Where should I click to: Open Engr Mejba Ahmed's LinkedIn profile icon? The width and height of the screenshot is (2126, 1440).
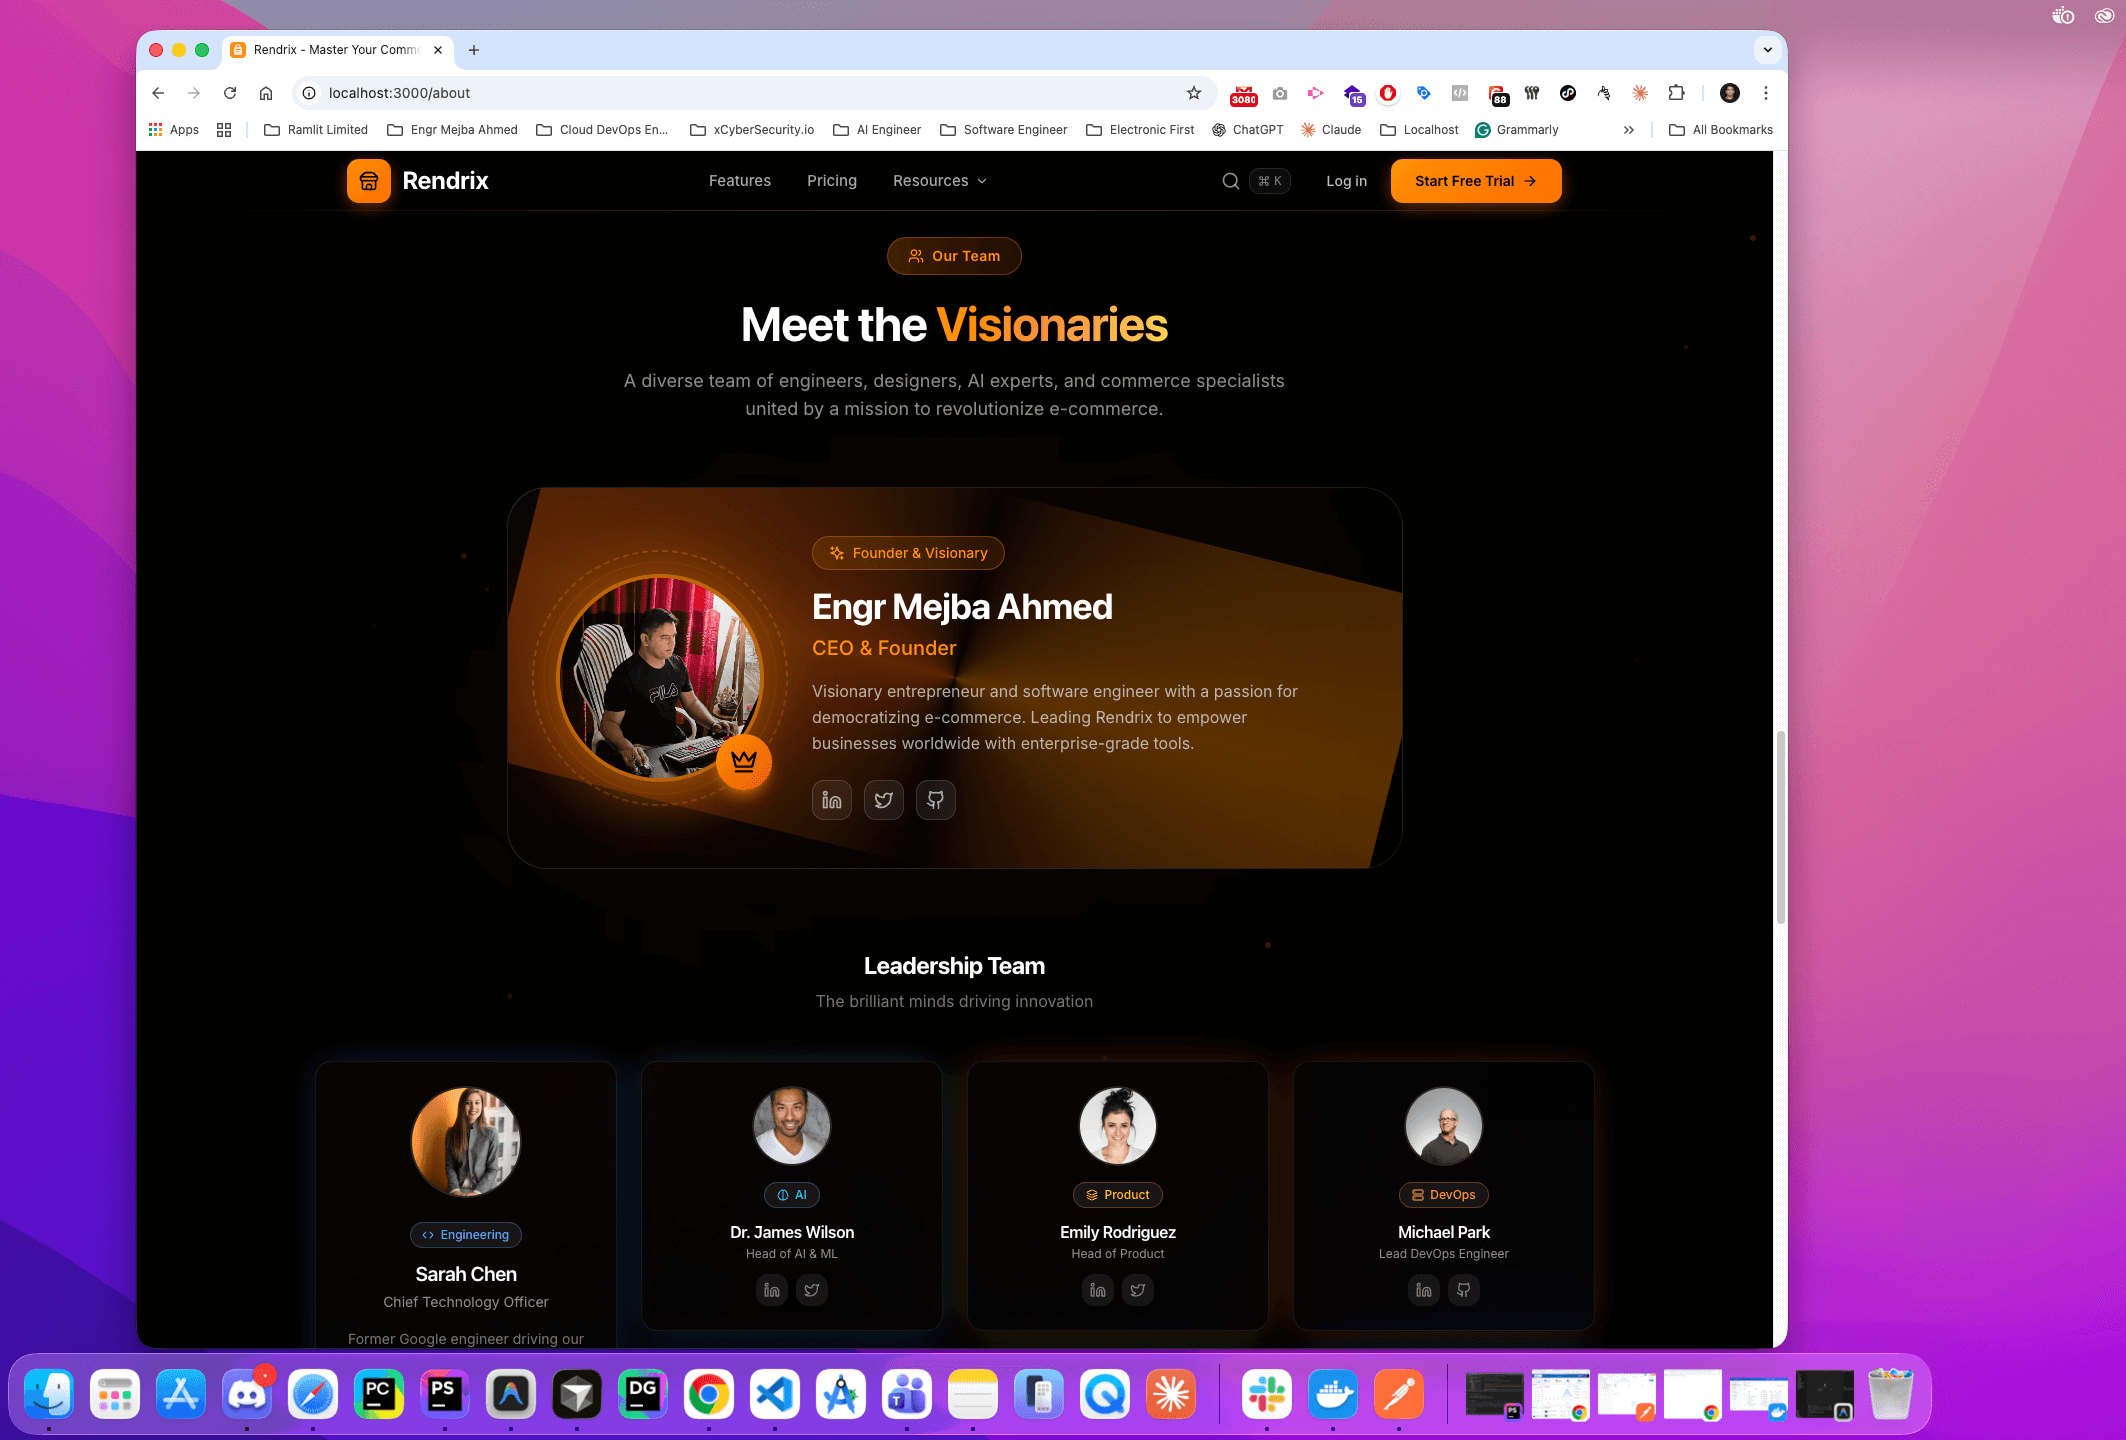coord(831,800)
